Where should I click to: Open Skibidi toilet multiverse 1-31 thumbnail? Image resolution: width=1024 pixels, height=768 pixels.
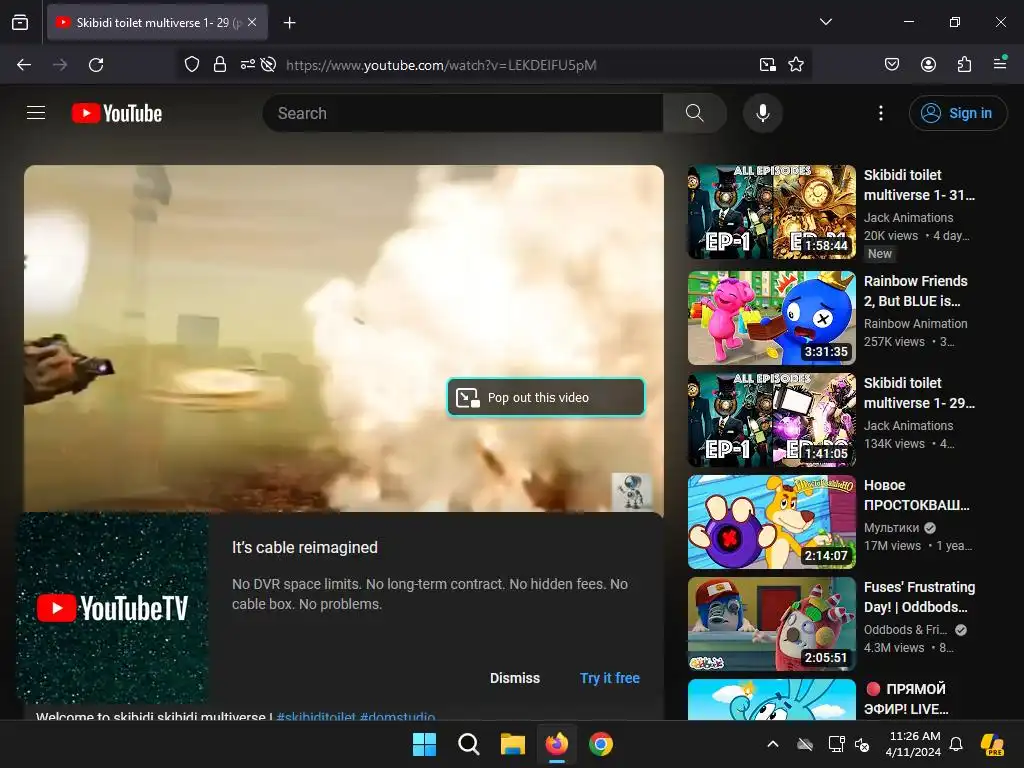(x=771, y=212)
